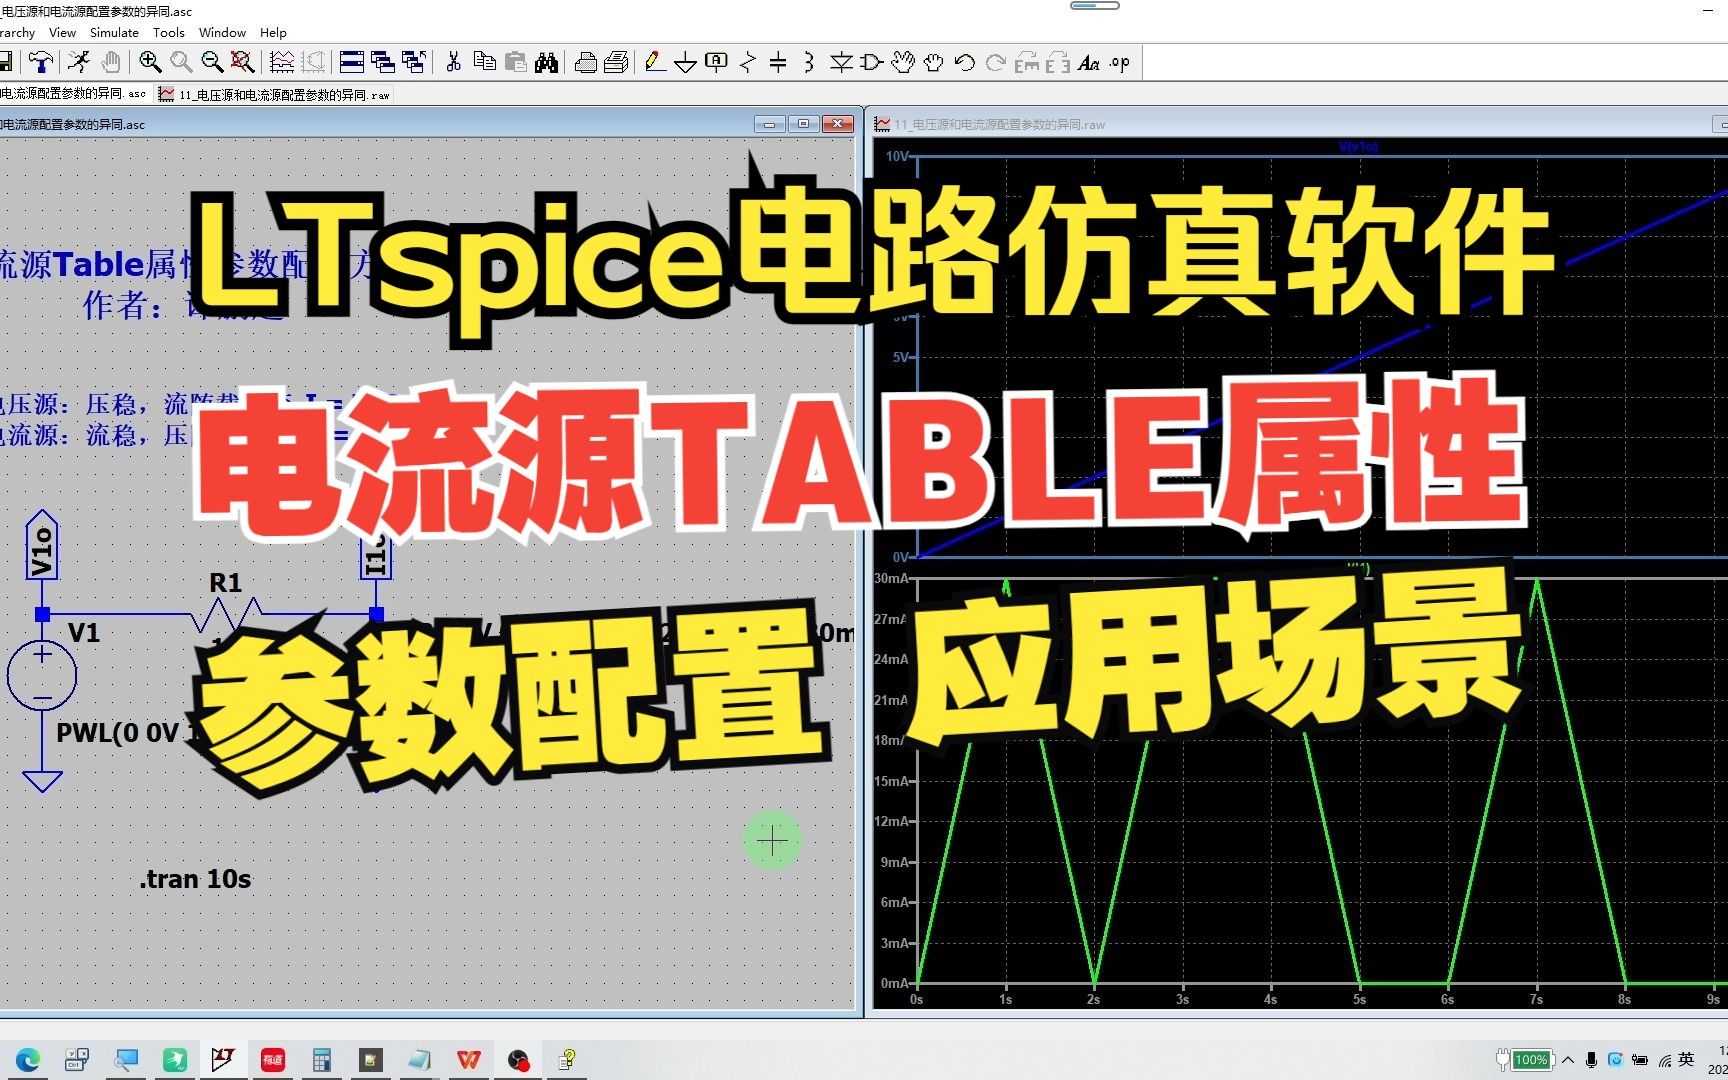Click the 5s time axis label

(x=1359, y=999)
